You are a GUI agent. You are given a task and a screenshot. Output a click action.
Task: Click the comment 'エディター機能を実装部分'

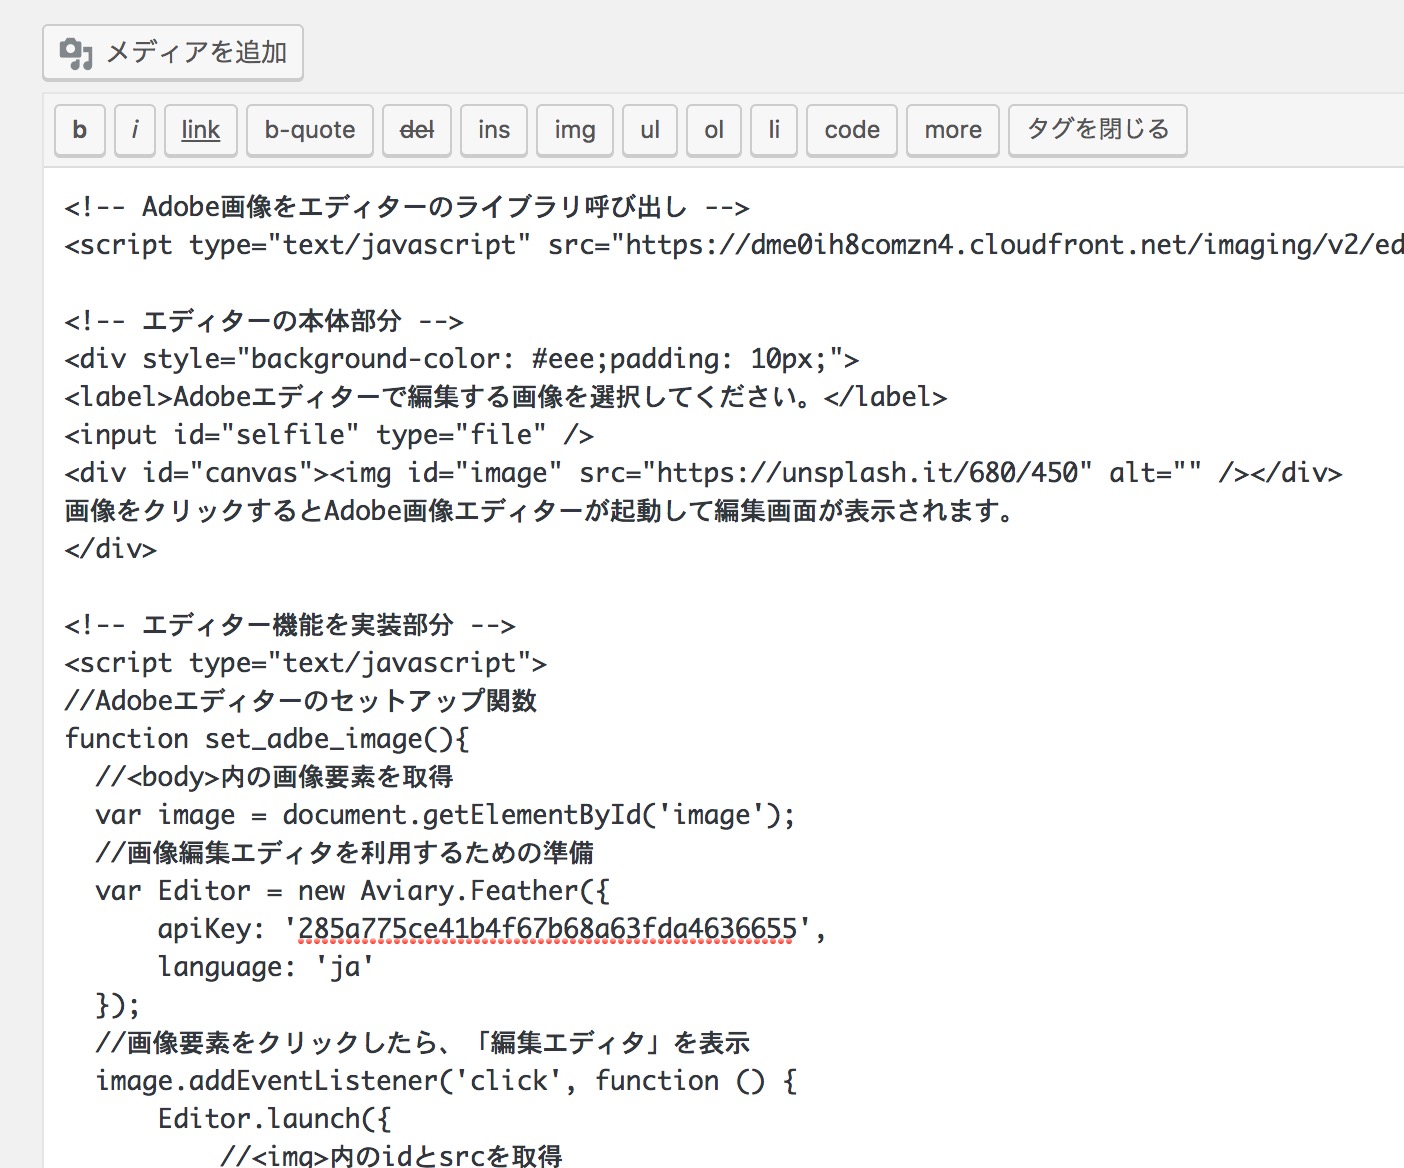[290, 625]
